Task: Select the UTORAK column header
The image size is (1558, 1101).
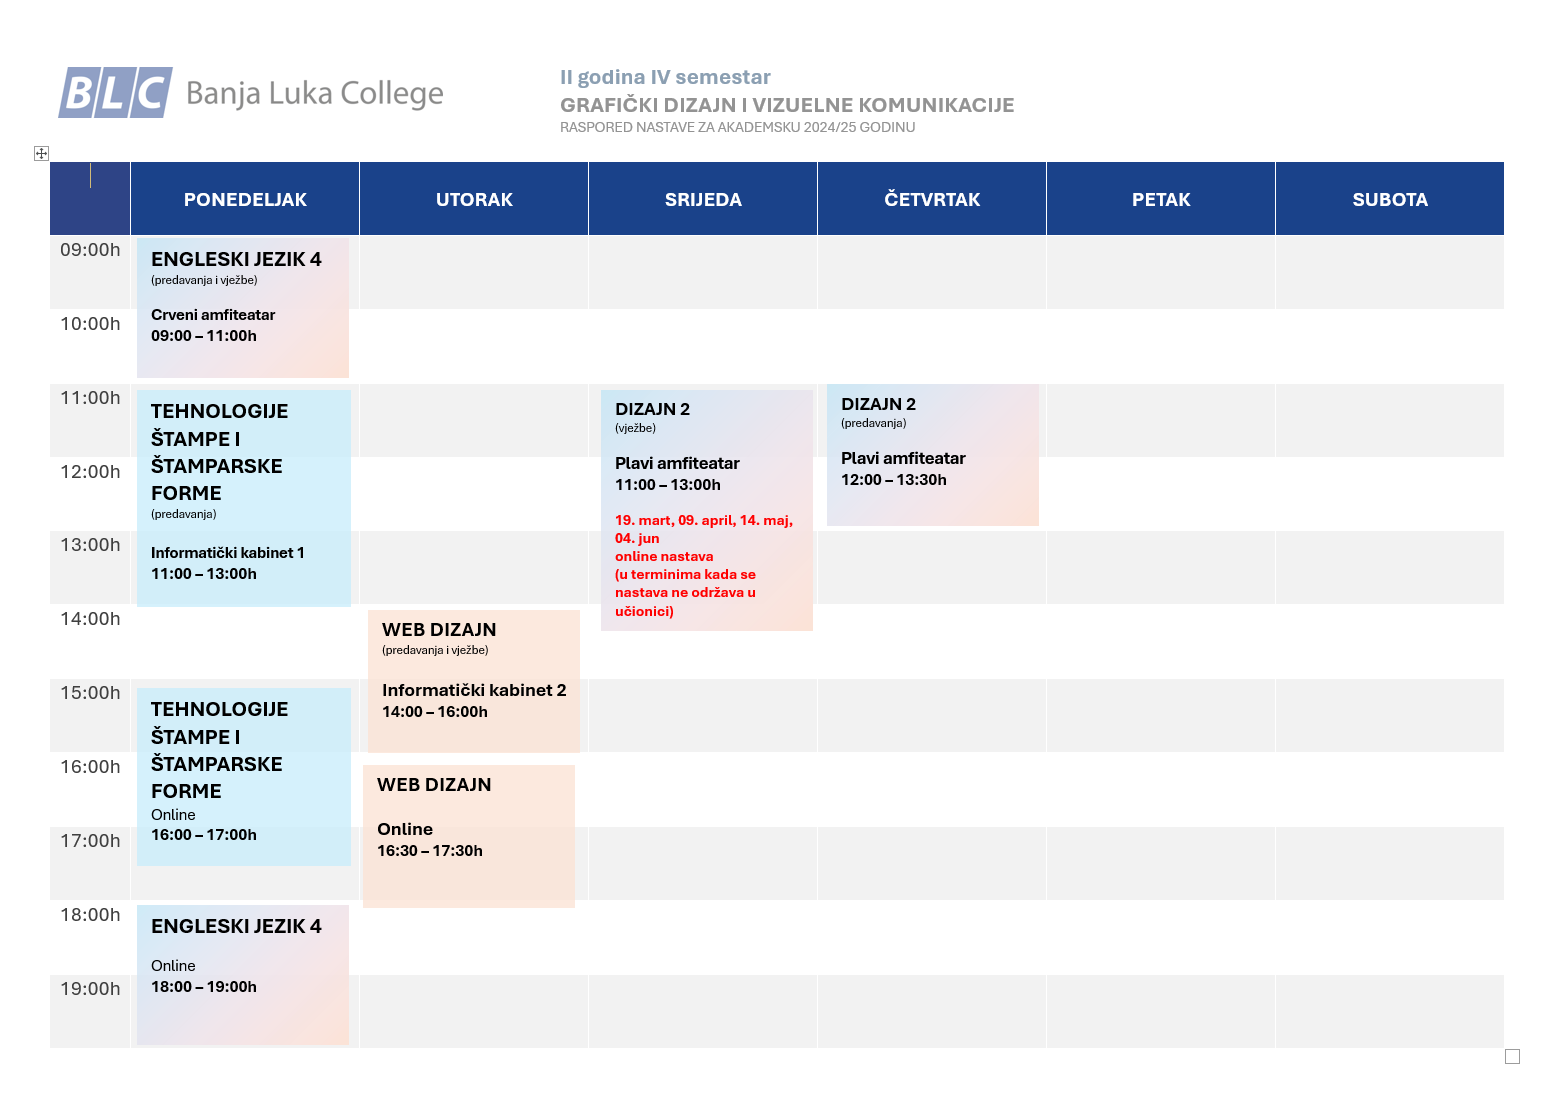Action: click(474, 199)
